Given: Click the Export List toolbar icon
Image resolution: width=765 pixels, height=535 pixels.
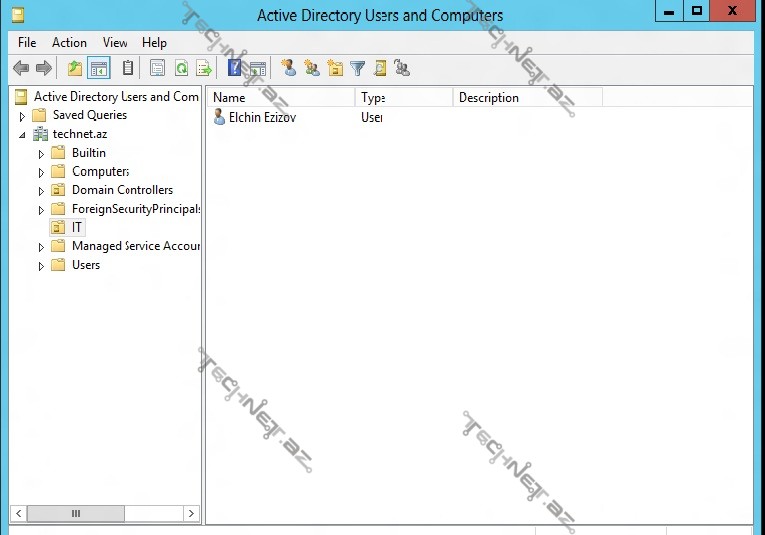Looking at the screenshot, I should pos(204,68).
